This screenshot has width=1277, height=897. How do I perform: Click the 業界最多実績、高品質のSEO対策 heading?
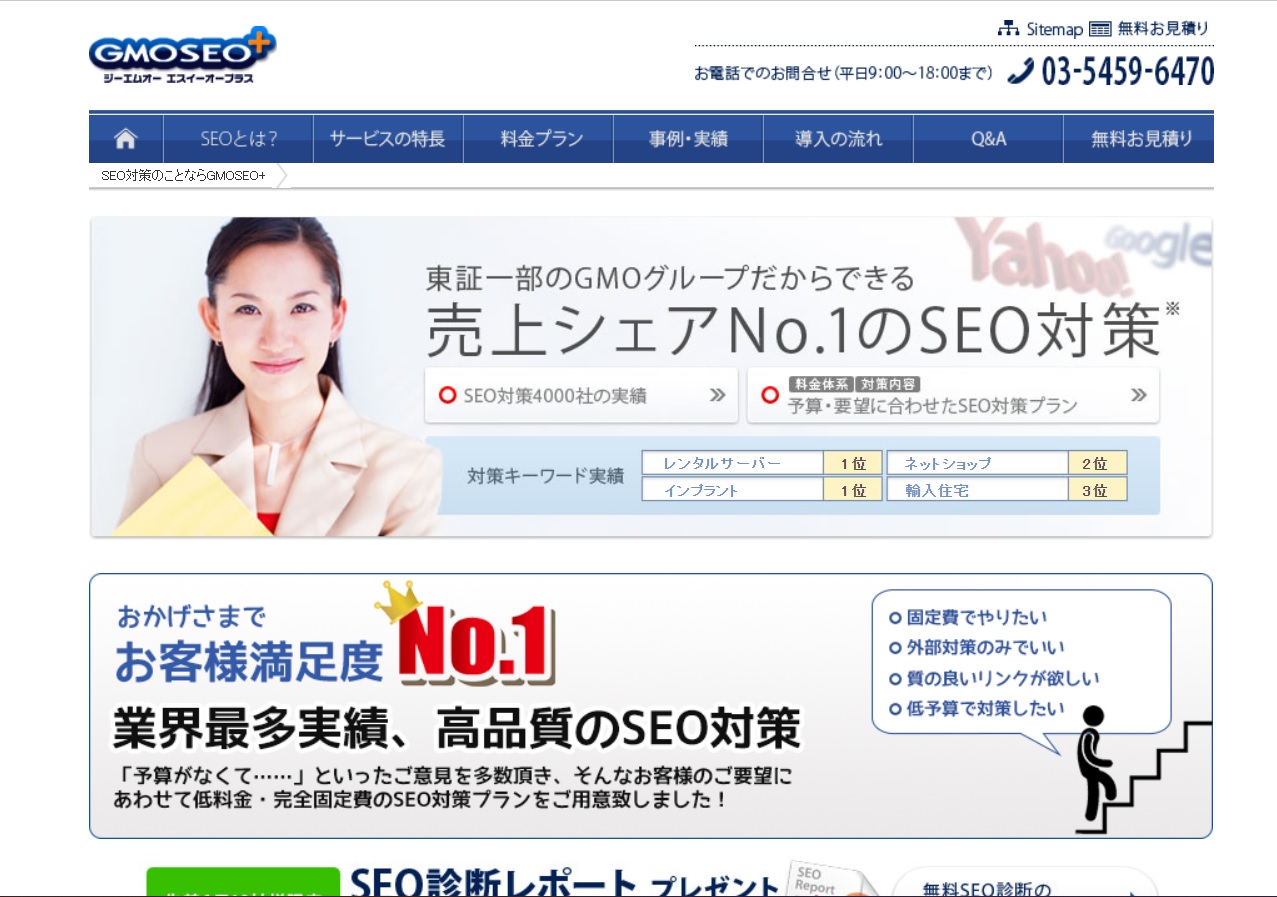(457, 729)
